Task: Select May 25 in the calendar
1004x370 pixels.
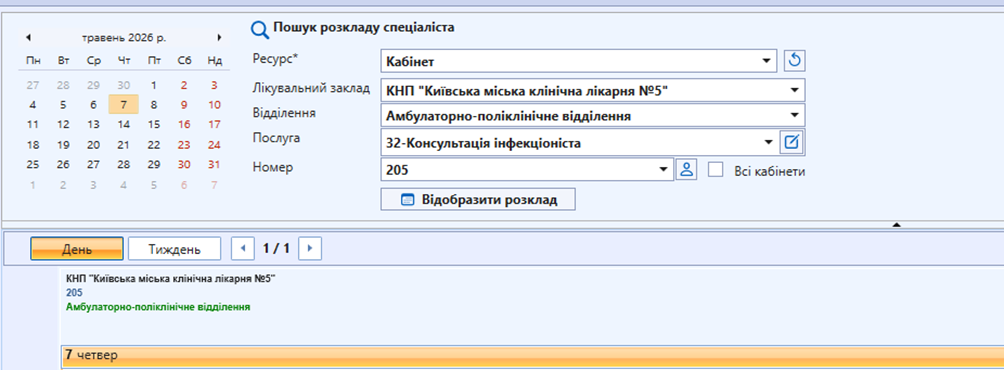Action: [x=33, y=165]
